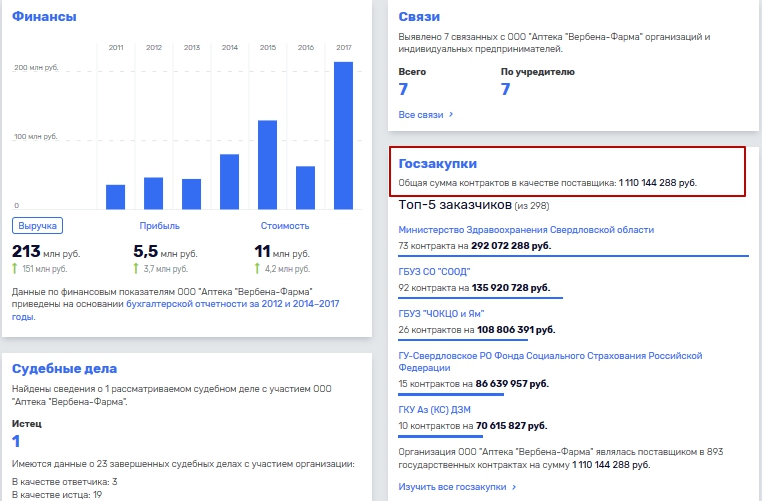Click chevron next to Все связи

(451, 115)
